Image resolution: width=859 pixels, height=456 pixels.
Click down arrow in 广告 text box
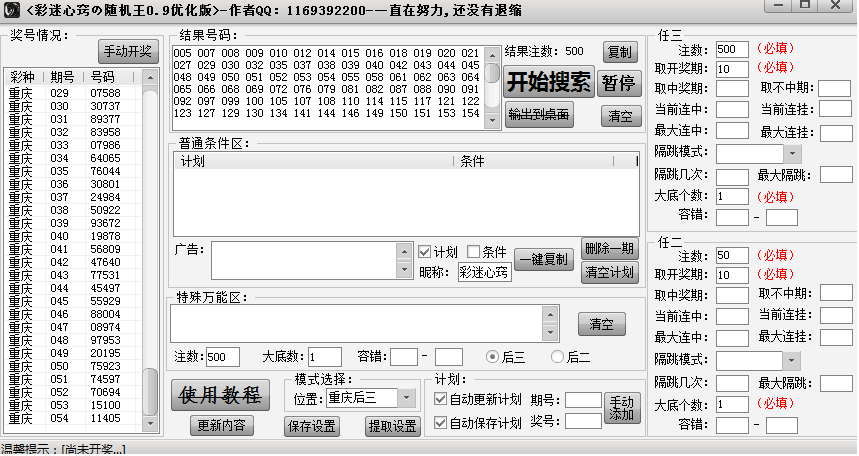pos(404,270)
